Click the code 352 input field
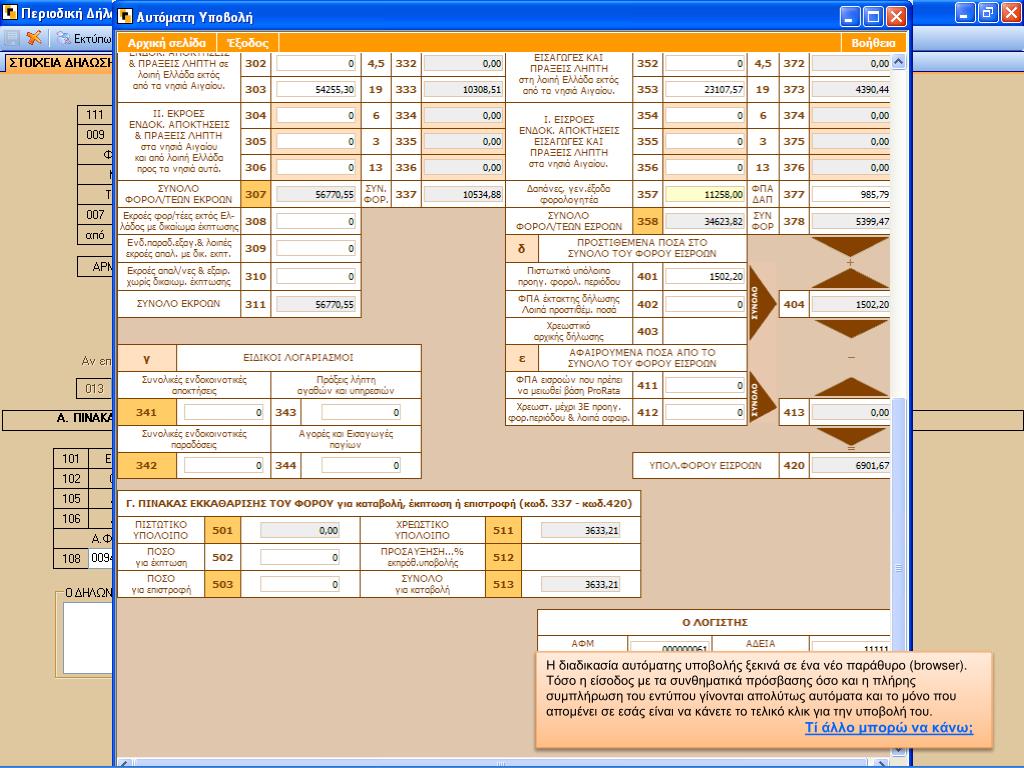The width and height of the screenshot is (1024, 768). (705, 63)
